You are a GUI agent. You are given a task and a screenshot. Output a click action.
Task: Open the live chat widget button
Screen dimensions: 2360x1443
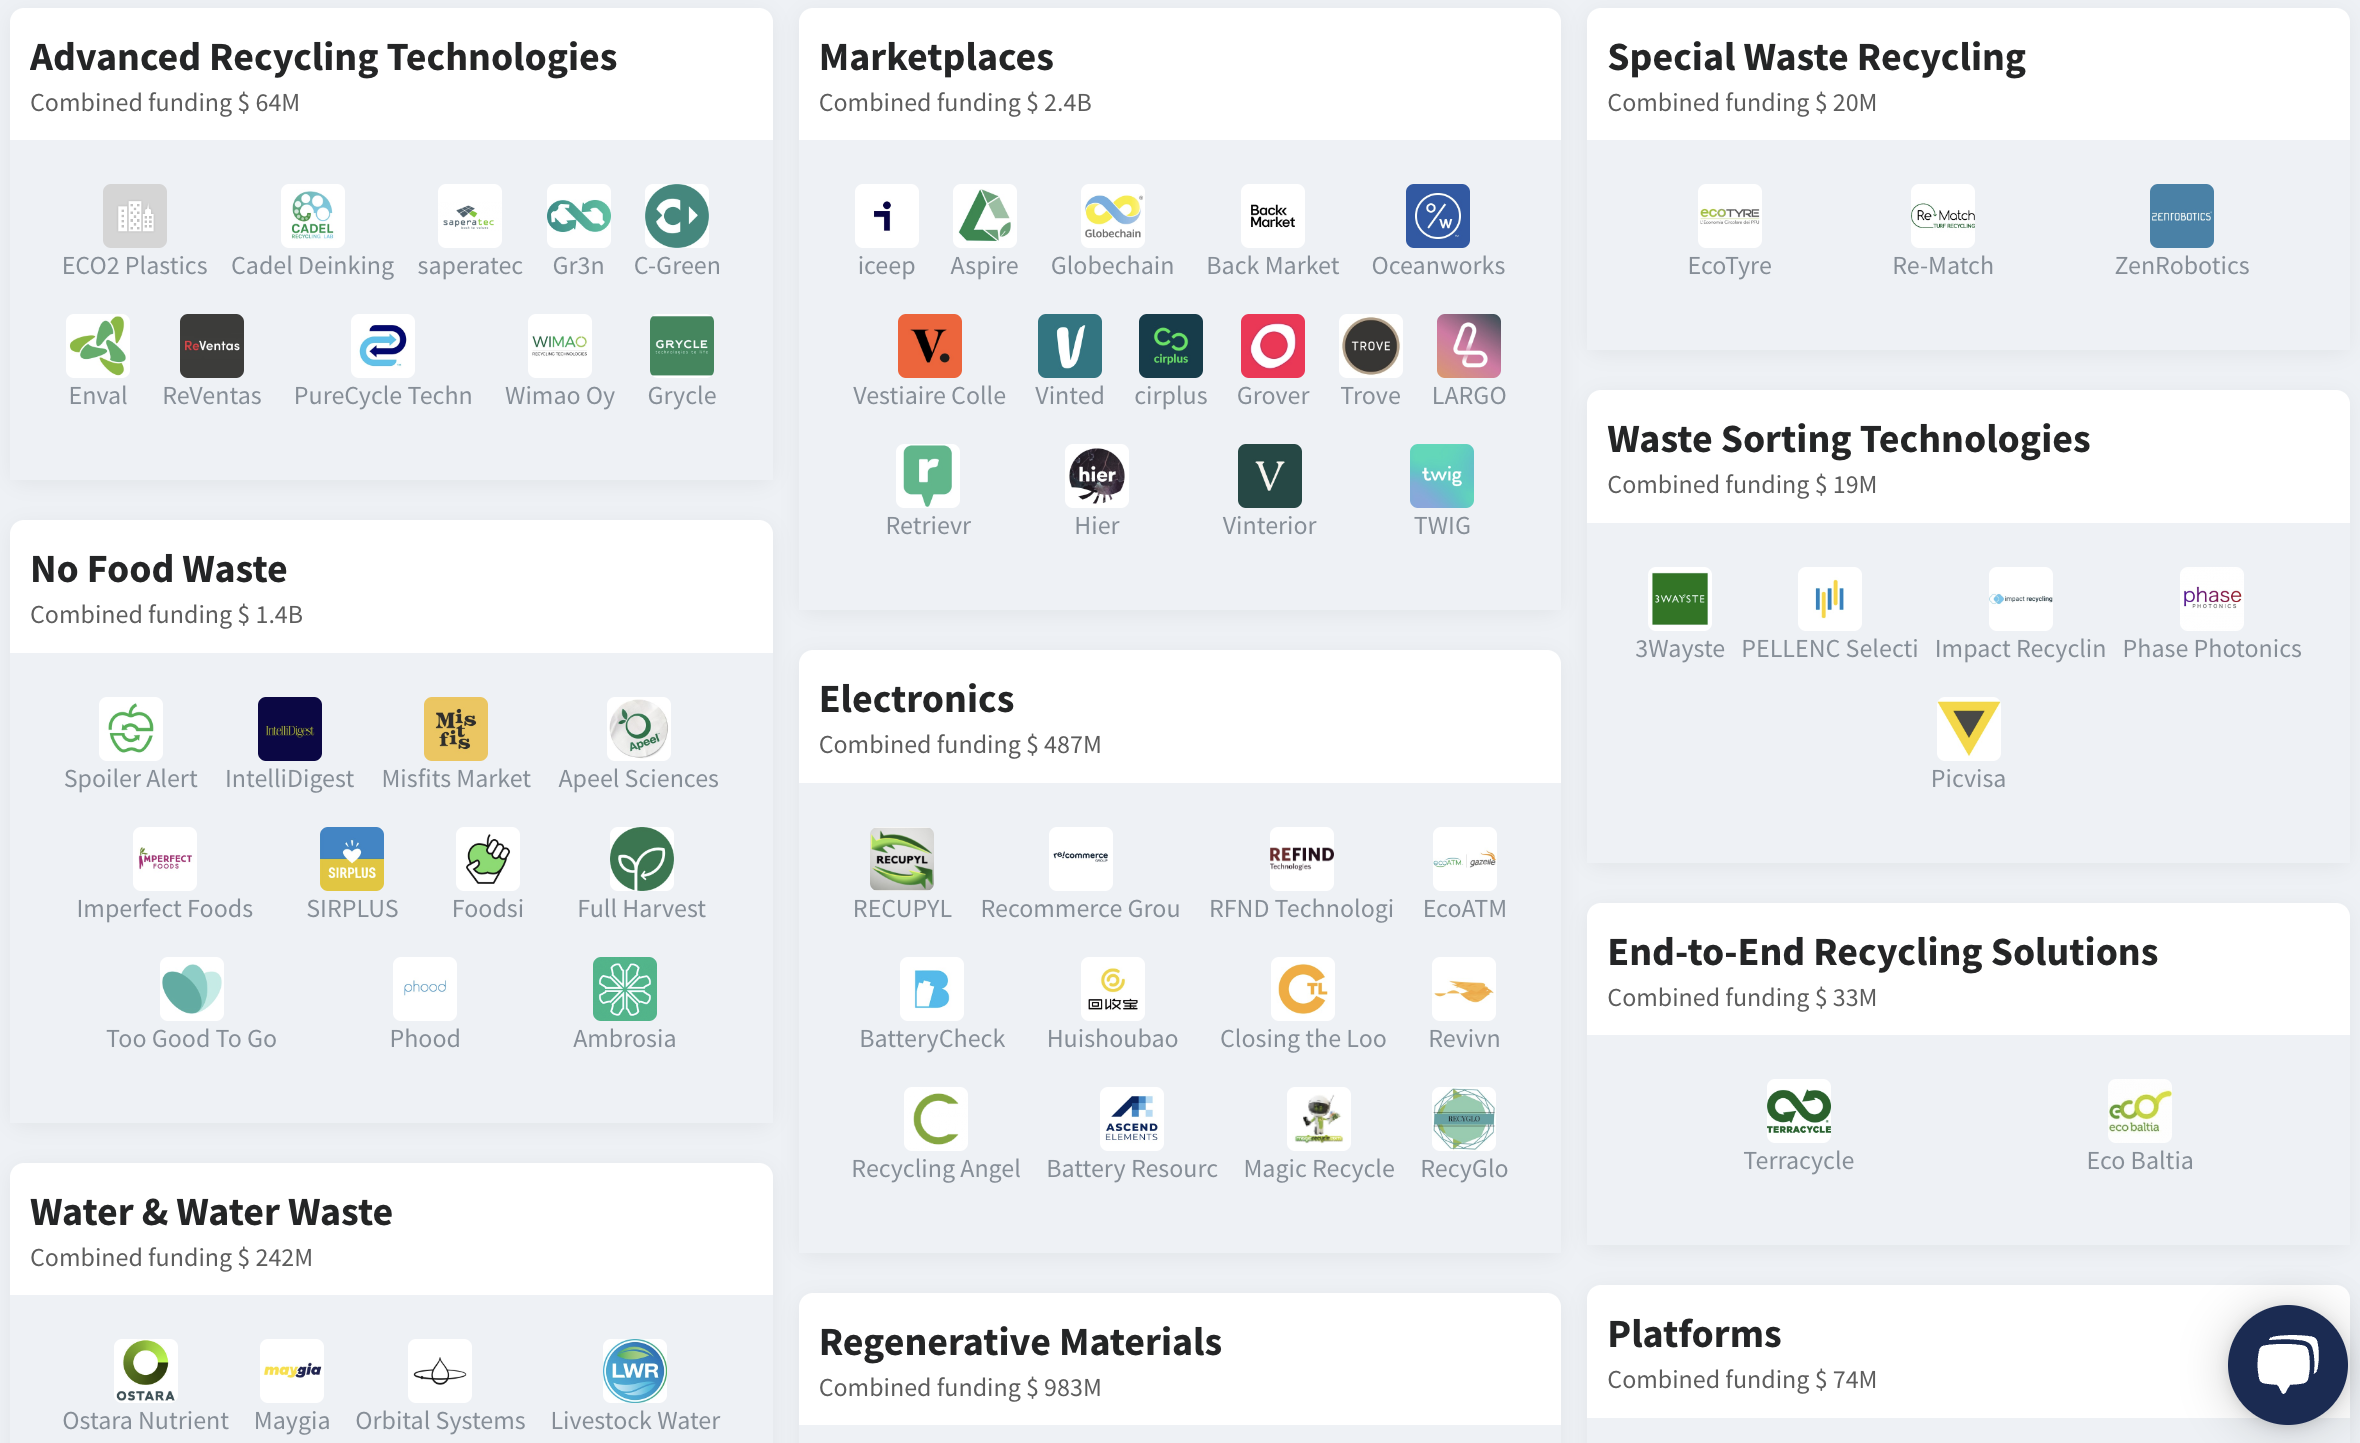pos(2288,1364)
